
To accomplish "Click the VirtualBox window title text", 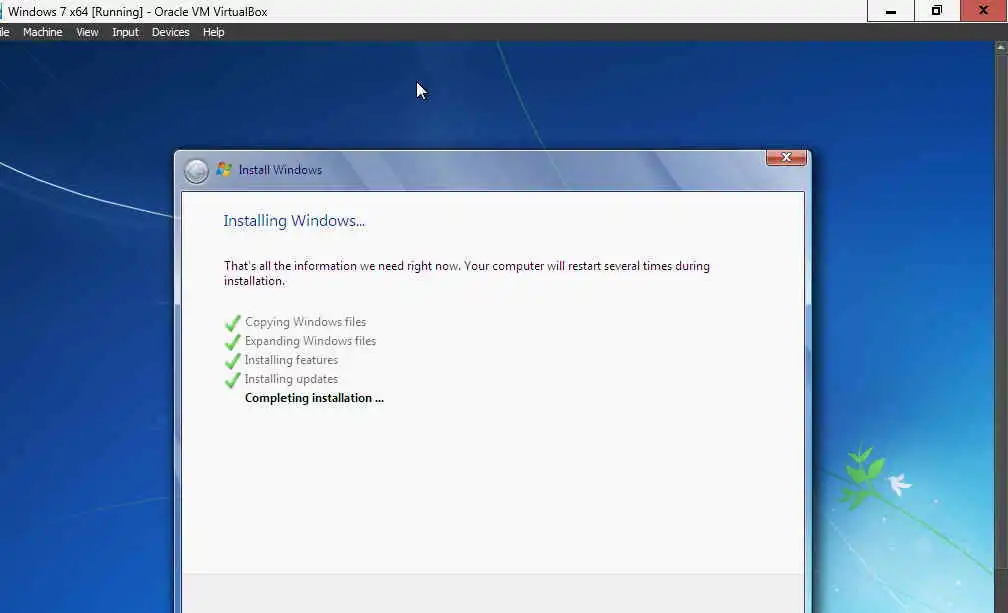I will click(x=138, y=12).
